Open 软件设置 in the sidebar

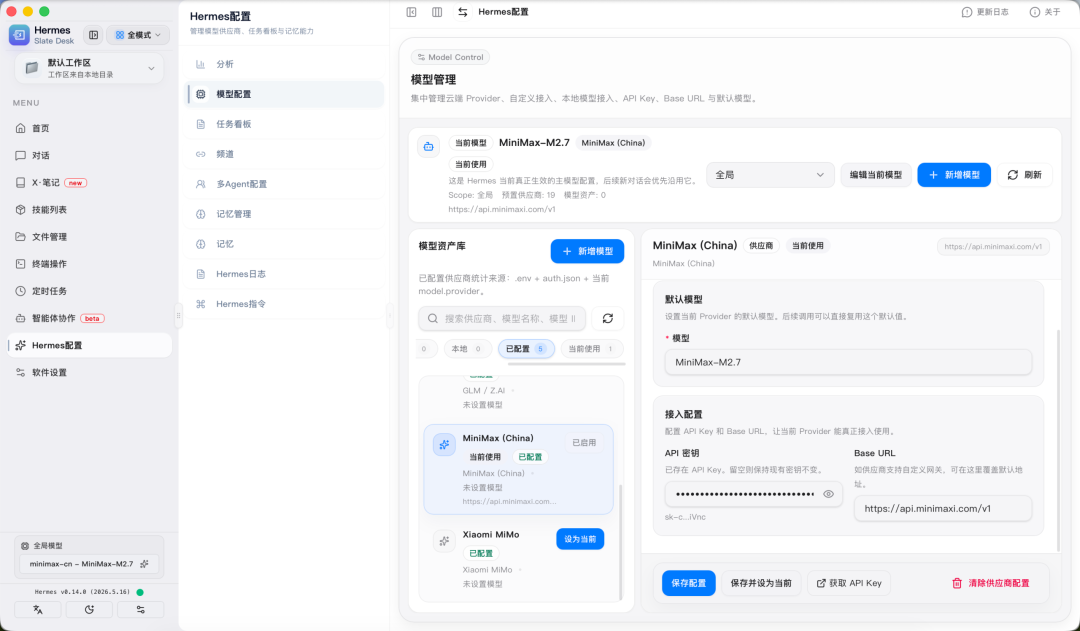pyautogui.click(x=89, y=373)
